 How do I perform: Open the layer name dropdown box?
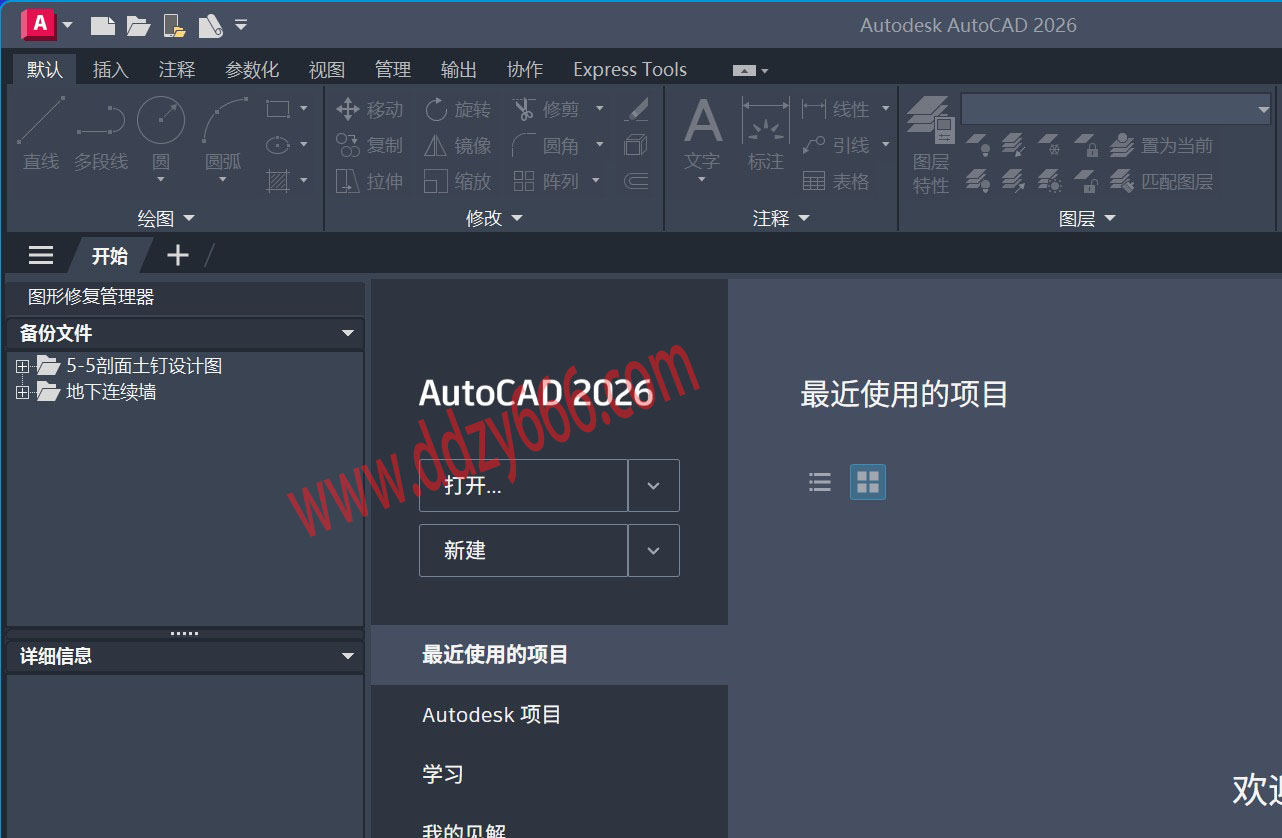(x=1116, y=108)
